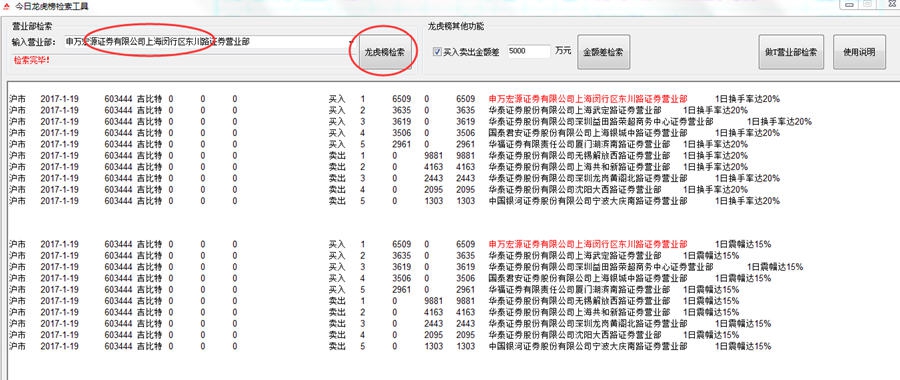Screen dimensions: 900x380
Task: Click 中国银河宁波大庆南路 in 震幅达15% block
Action: tap(588, 347)
